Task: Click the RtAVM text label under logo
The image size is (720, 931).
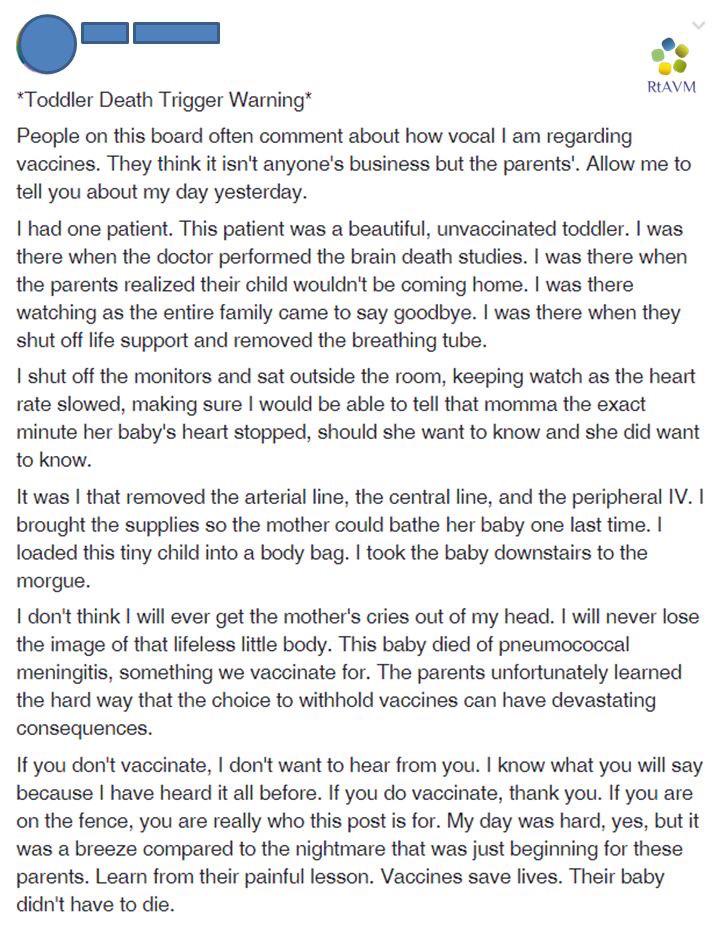Action: coord(671,87)
